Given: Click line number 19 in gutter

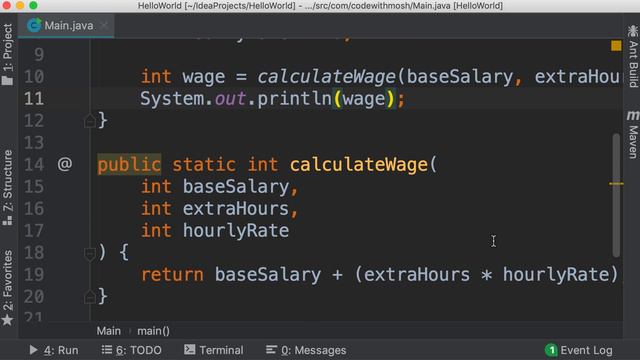Looking at the screenshot, I should 34,275.
